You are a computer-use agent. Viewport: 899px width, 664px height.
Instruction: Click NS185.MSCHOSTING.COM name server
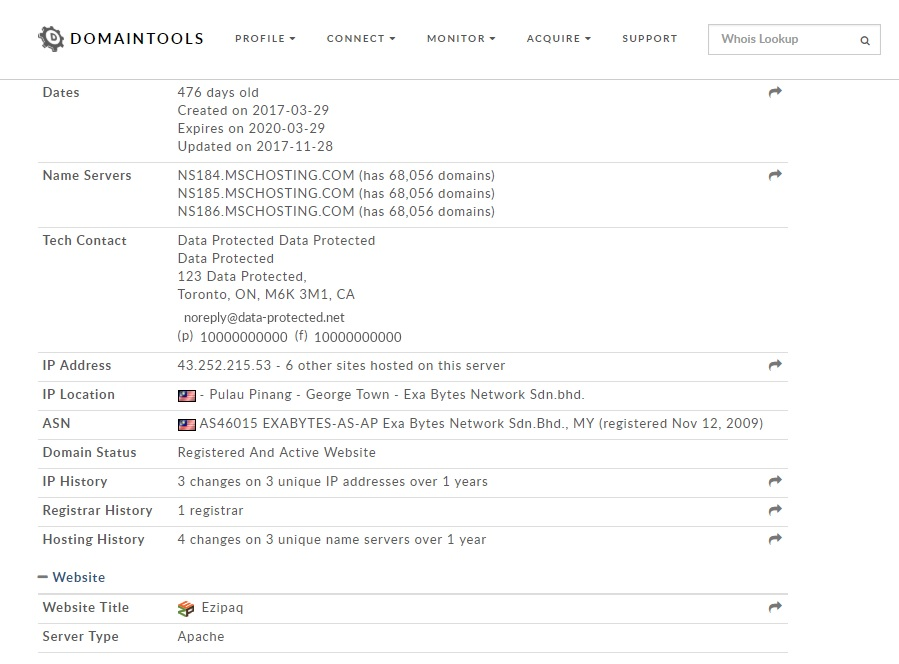pos(265,193)
